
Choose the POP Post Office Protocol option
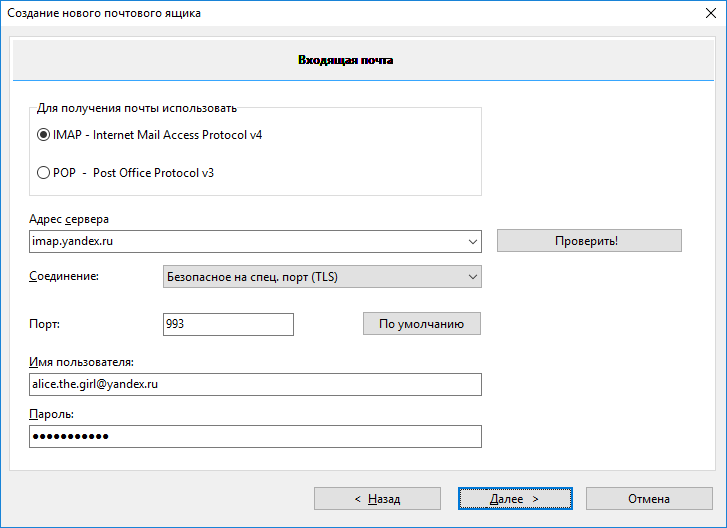pos(43,173)
